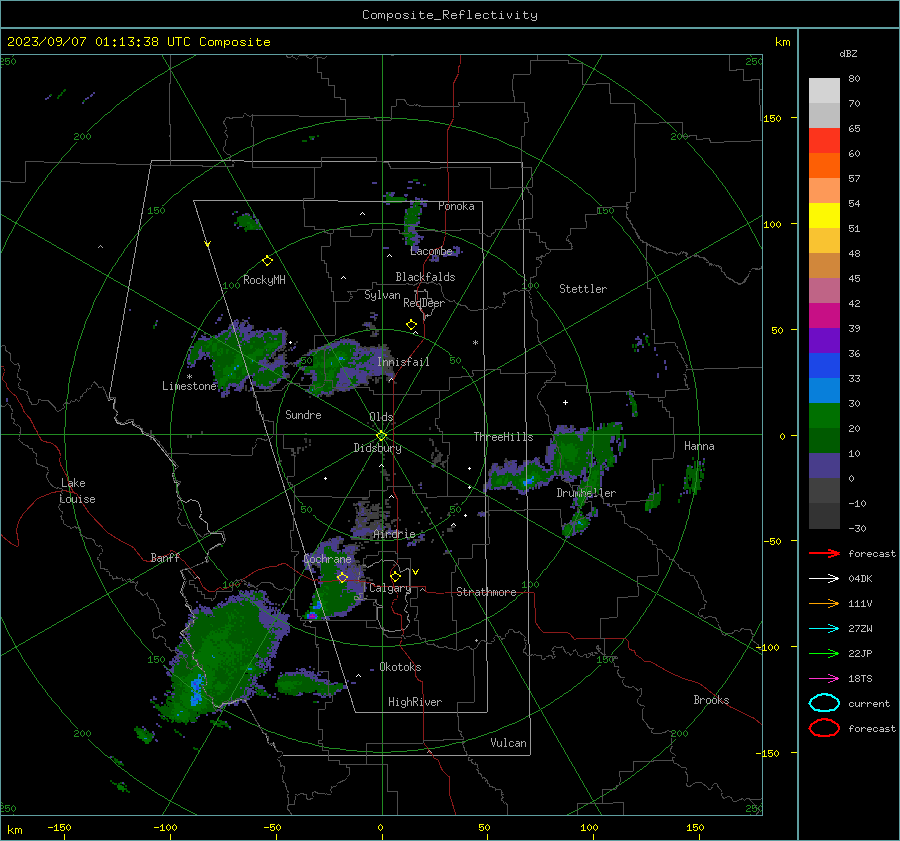Click the Drumheller town label
Image resolution: width=900 pixels, height=841 pixels.
point(586,493)
